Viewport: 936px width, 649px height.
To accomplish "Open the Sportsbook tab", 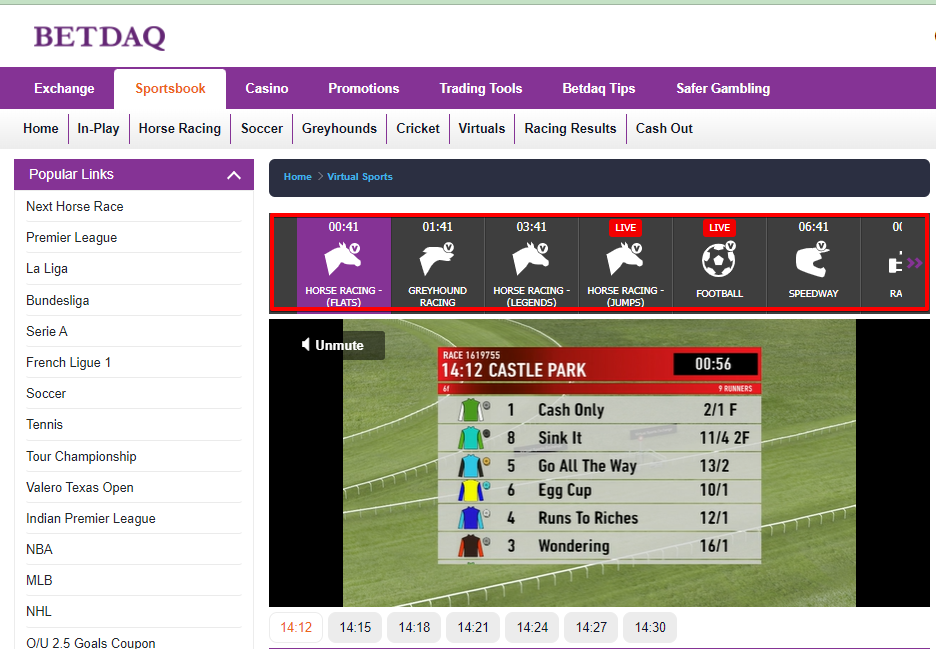I will [170, 88].
